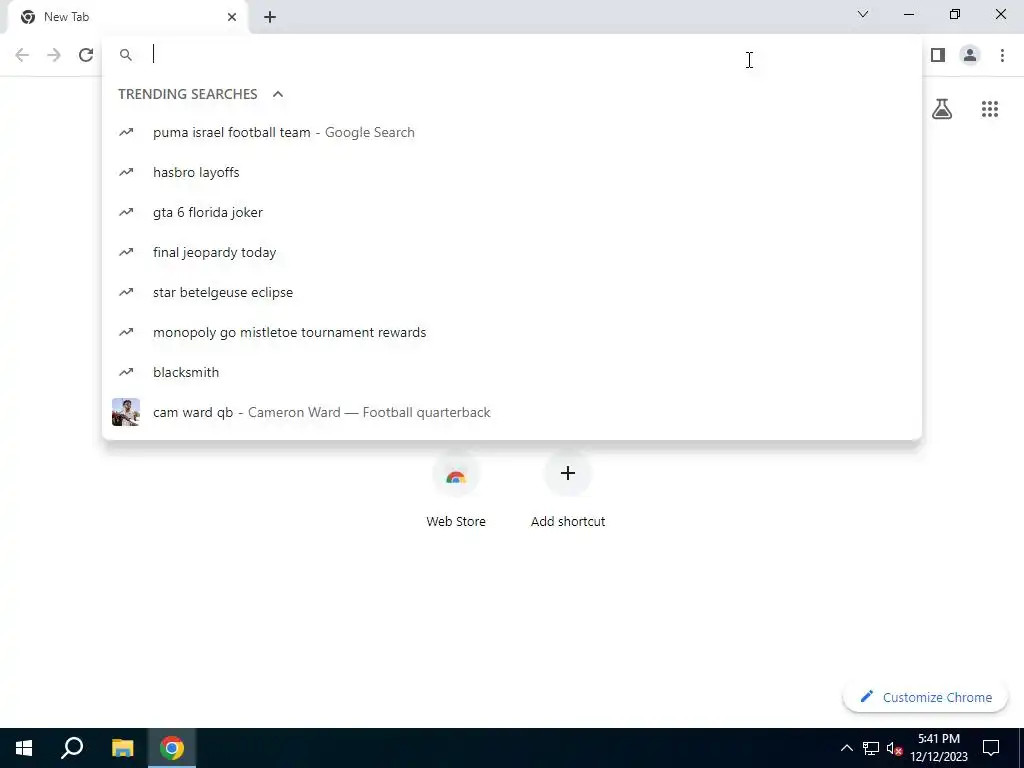Image resolution: width=1024 pixels, height=768 pixels.
Task: Select suggestion final jeopardy today
Action: click(x=512, y=252)
